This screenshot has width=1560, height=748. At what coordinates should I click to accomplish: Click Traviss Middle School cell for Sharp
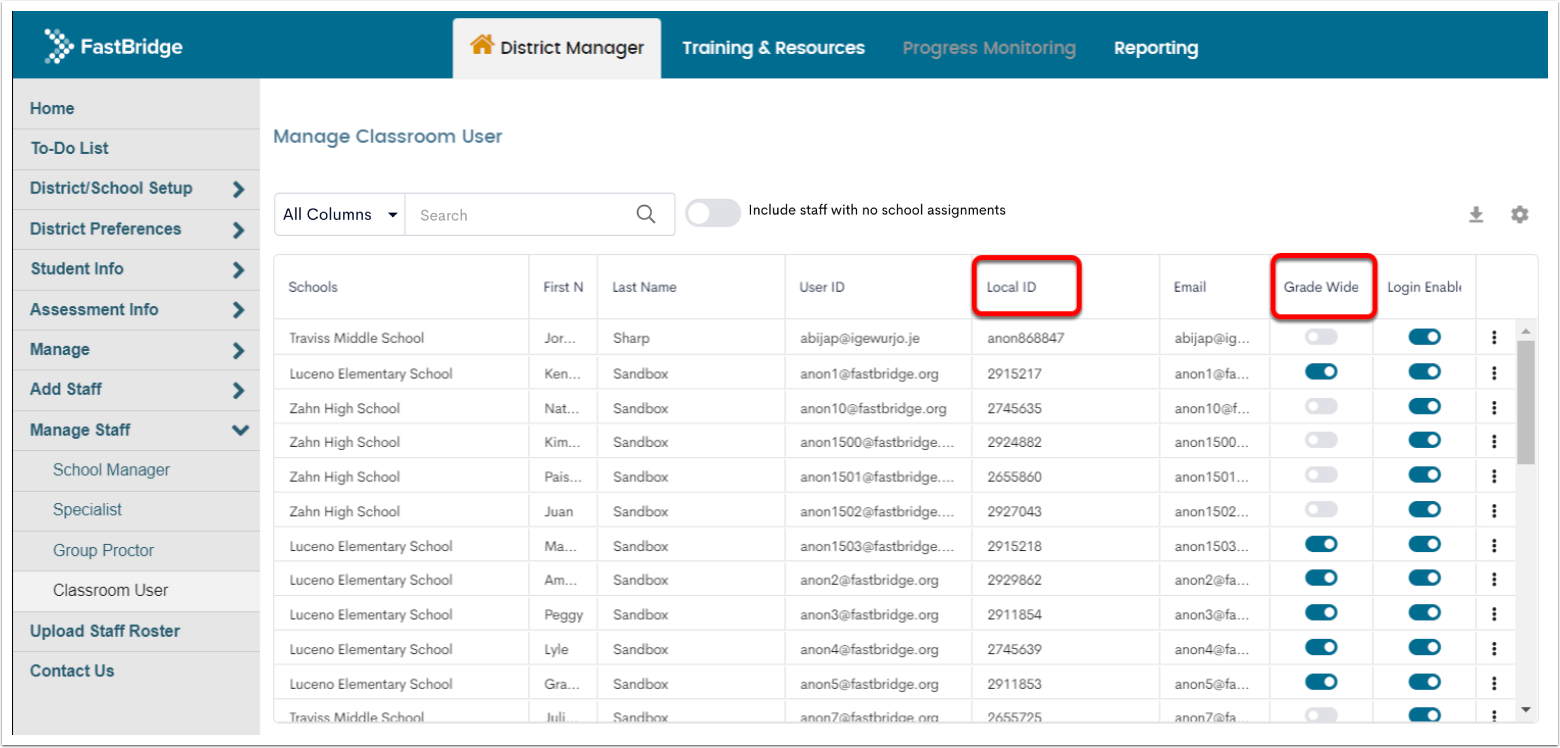(x=401, y=338)
